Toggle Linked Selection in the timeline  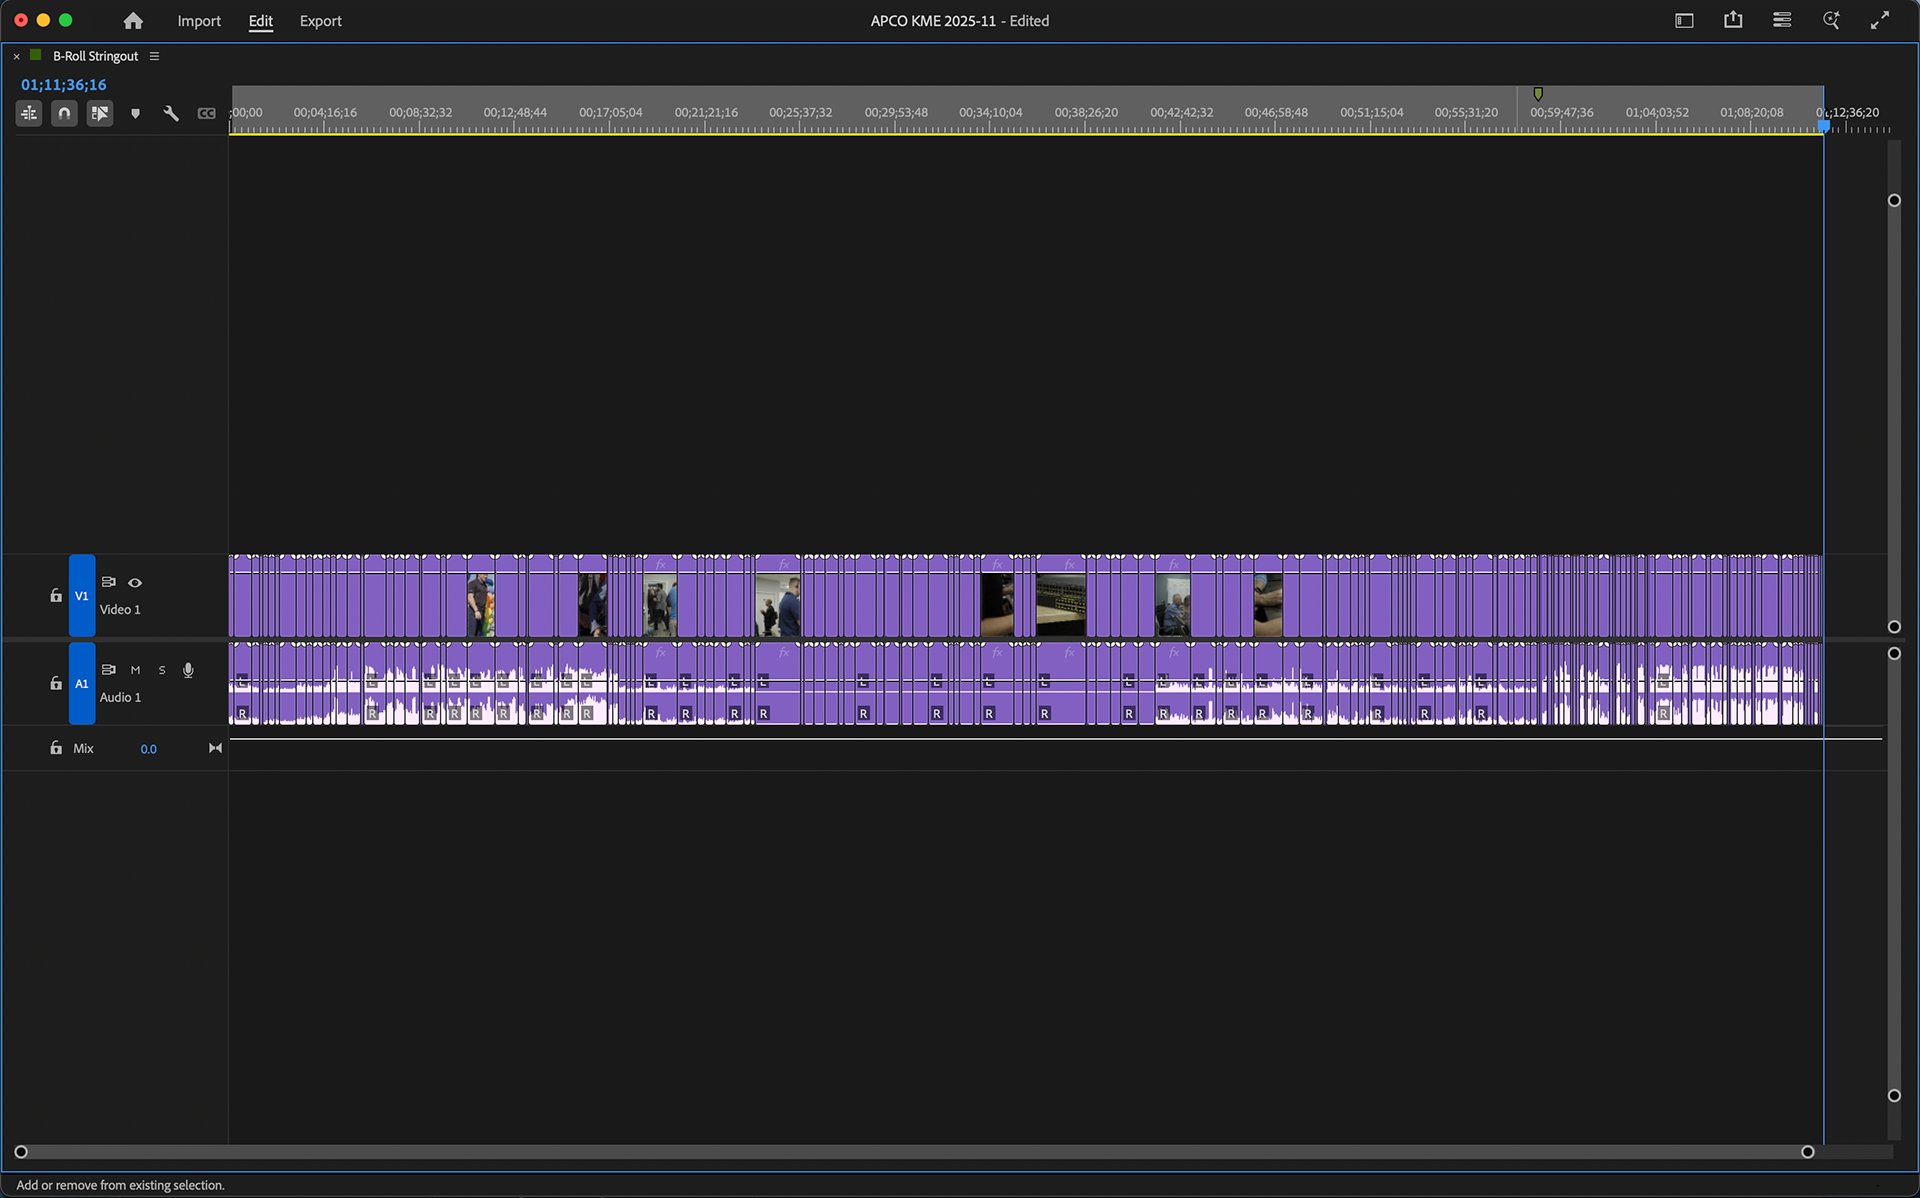pos(100,113)
